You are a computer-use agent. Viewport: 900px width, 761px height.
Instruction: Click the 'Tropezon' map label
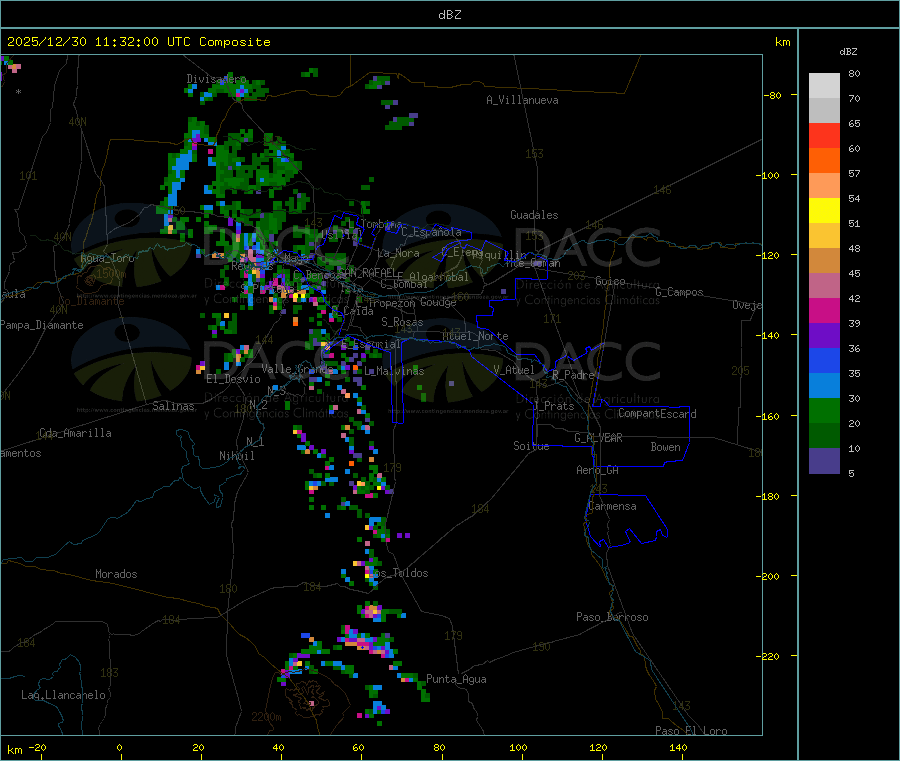pyautogui.click(x=392, y=302)
